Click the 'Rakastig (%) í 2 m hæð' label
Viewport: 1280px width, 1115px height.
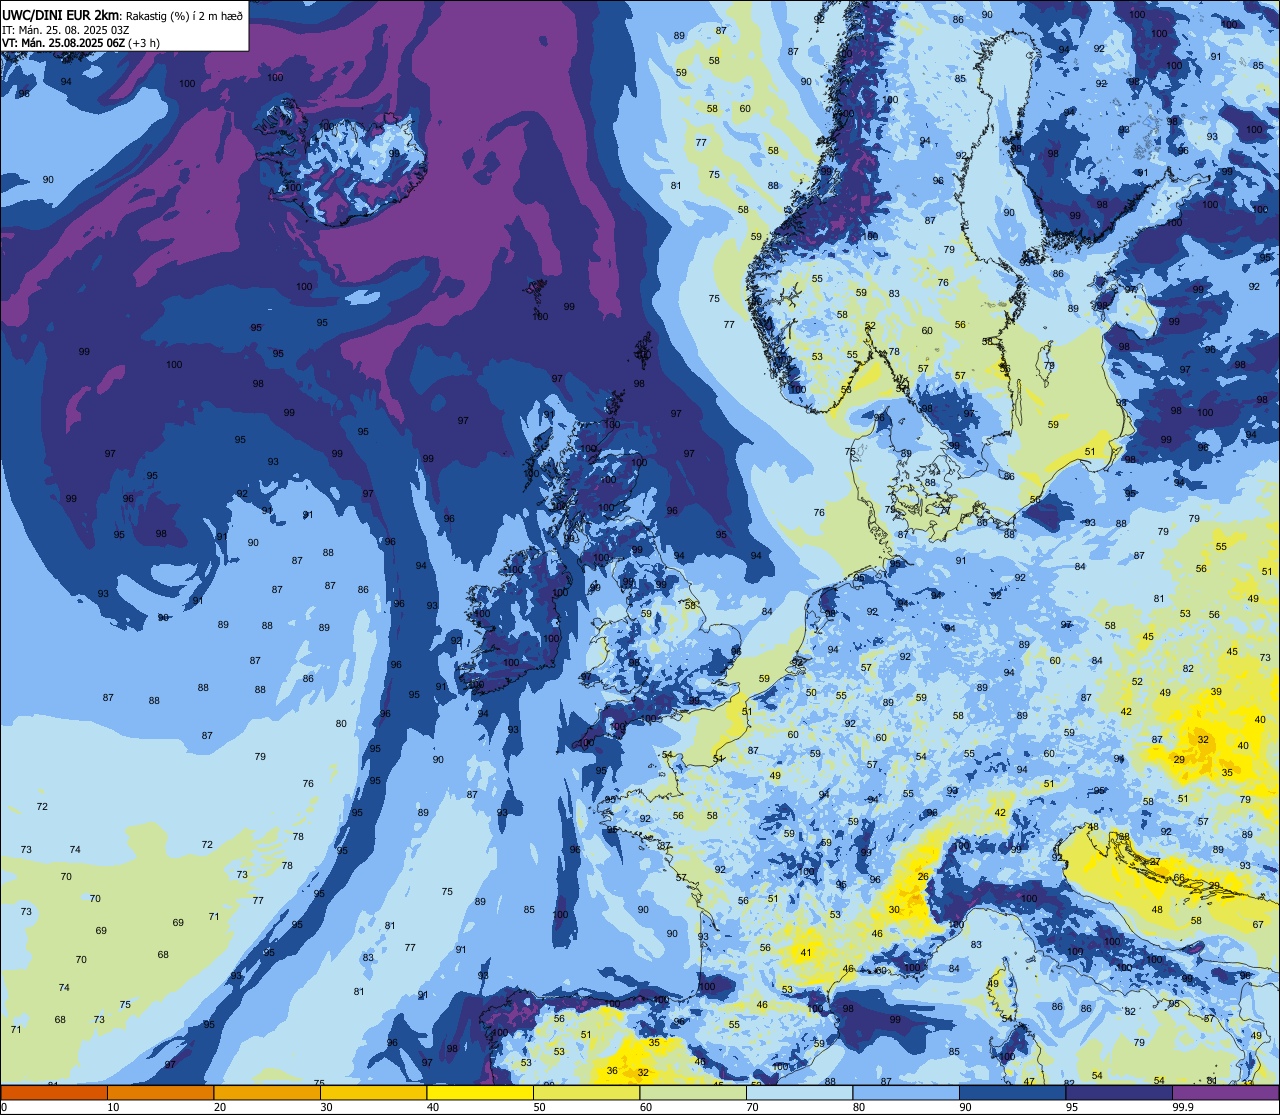184,15
